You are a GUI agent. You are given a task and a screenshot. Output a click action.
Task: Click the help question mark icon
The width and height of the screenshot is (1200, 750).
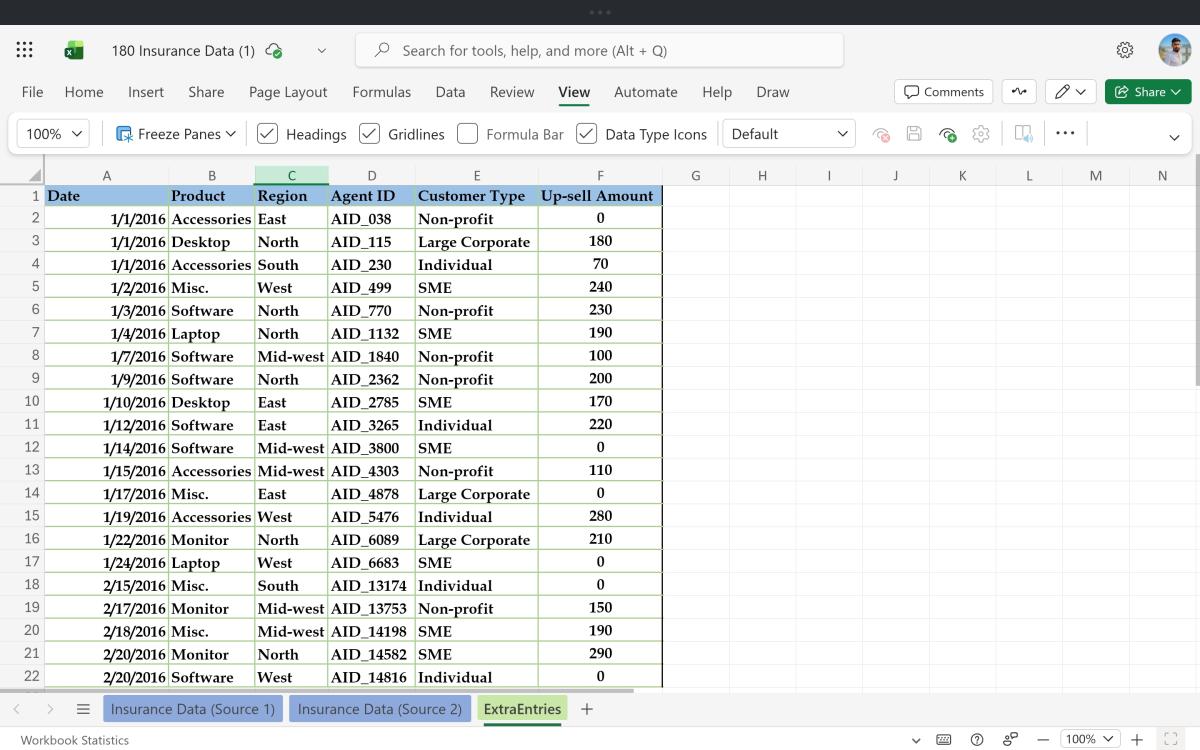977,739
